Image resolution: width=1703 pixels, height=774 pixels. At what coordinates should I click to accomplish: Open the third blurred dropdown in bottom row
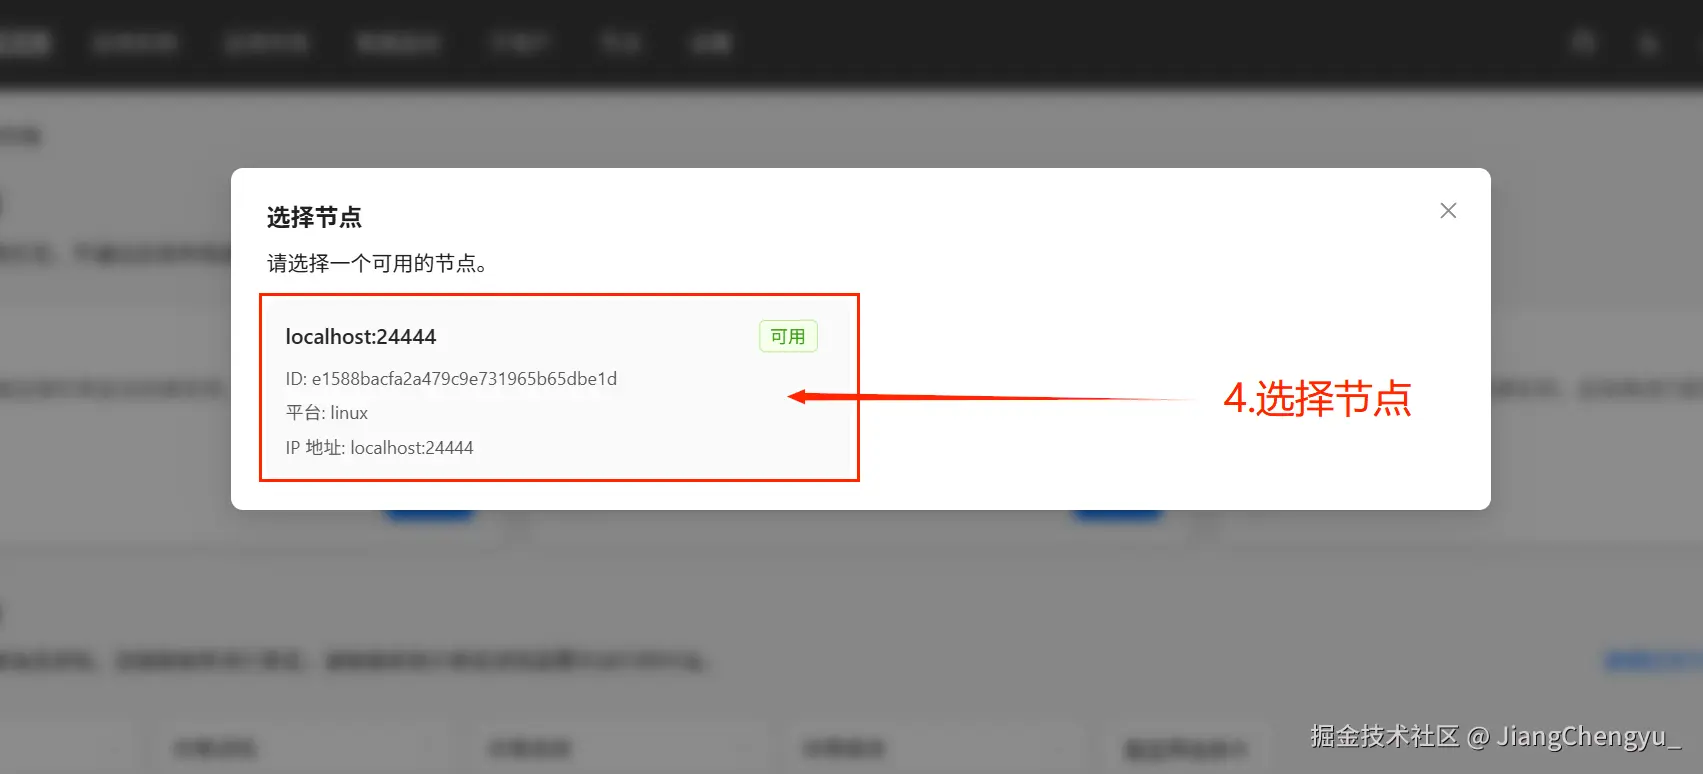(x=925, y=749)
